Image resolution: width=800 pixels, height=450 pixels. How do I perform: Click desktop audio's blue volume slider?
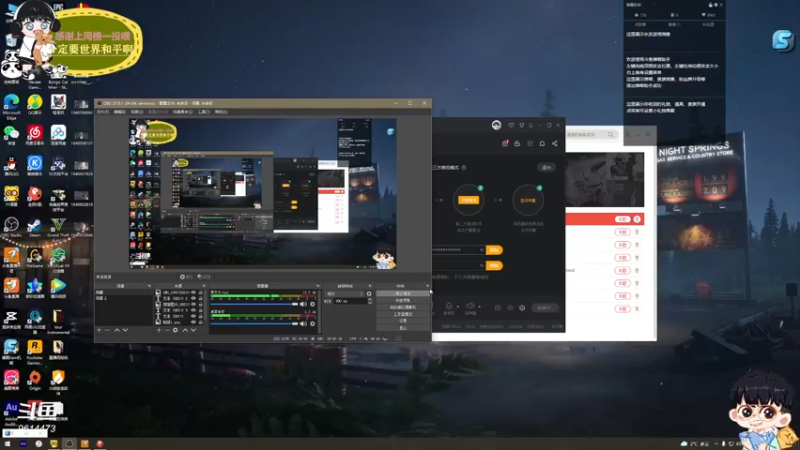[254, 323]
